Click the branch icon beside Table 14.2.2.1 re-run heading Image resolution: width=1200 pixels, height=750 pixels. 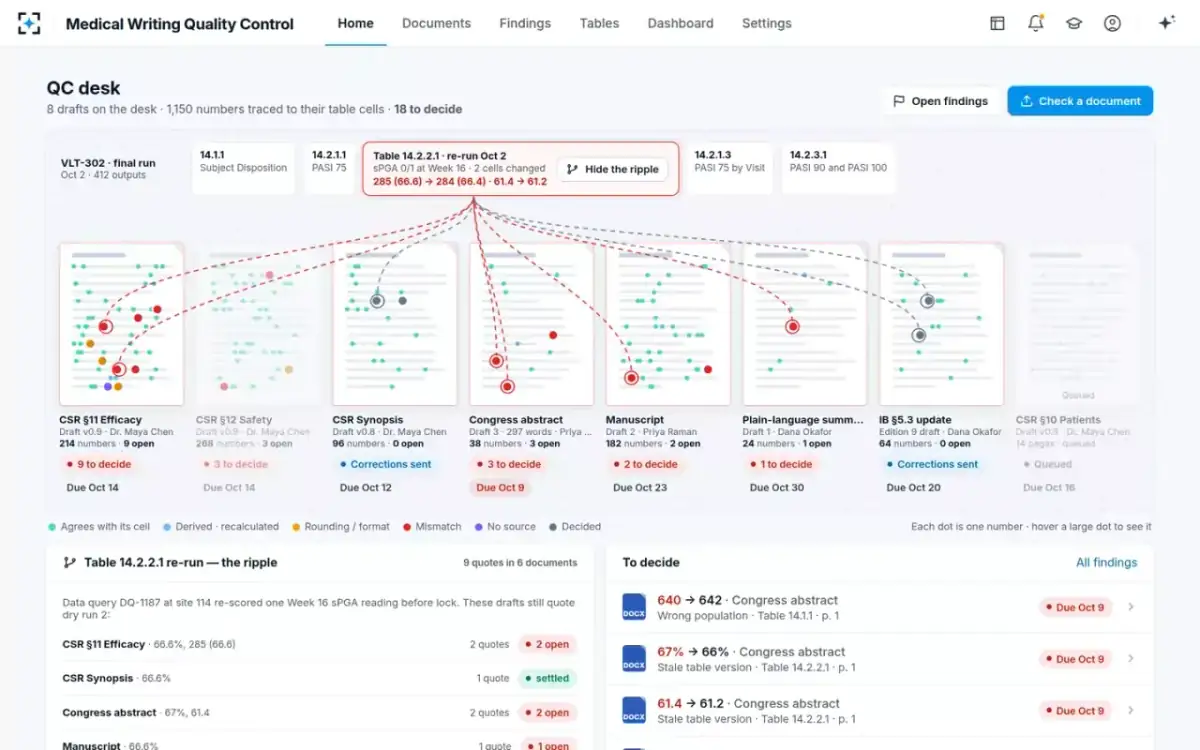(x=69, y=562)
